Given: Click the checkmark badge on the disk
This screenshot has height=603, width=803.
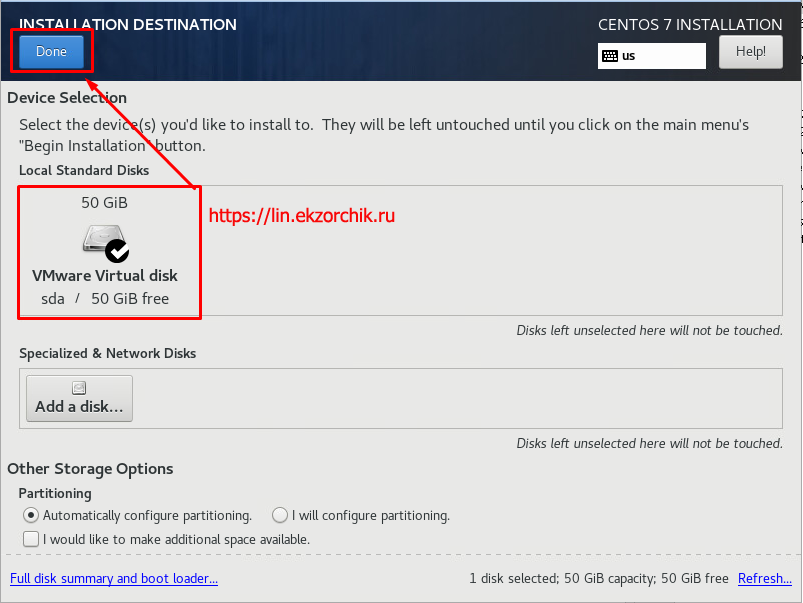Looking at the screenshot, I should tap(117, 250).
